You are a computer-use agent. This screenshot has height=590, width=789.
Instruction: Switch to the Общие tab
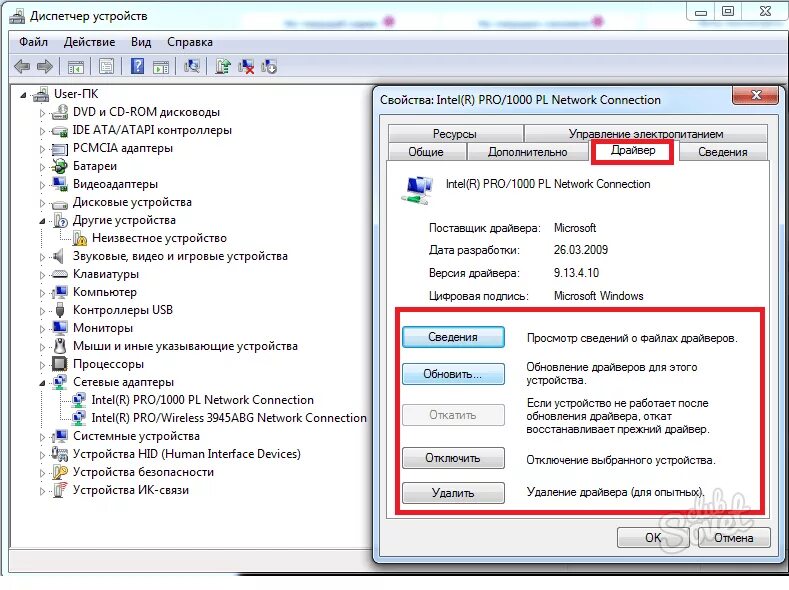426,152
